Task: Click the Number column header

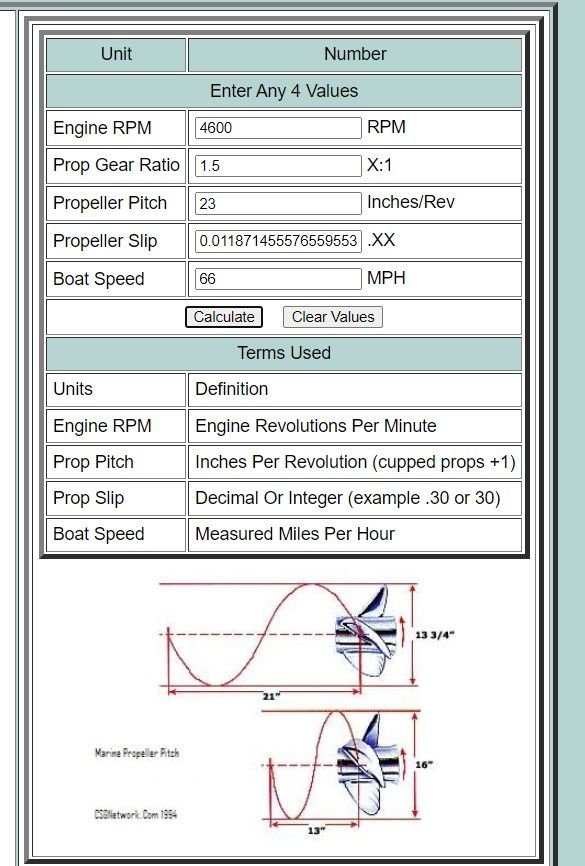Action: coord(355,54)
